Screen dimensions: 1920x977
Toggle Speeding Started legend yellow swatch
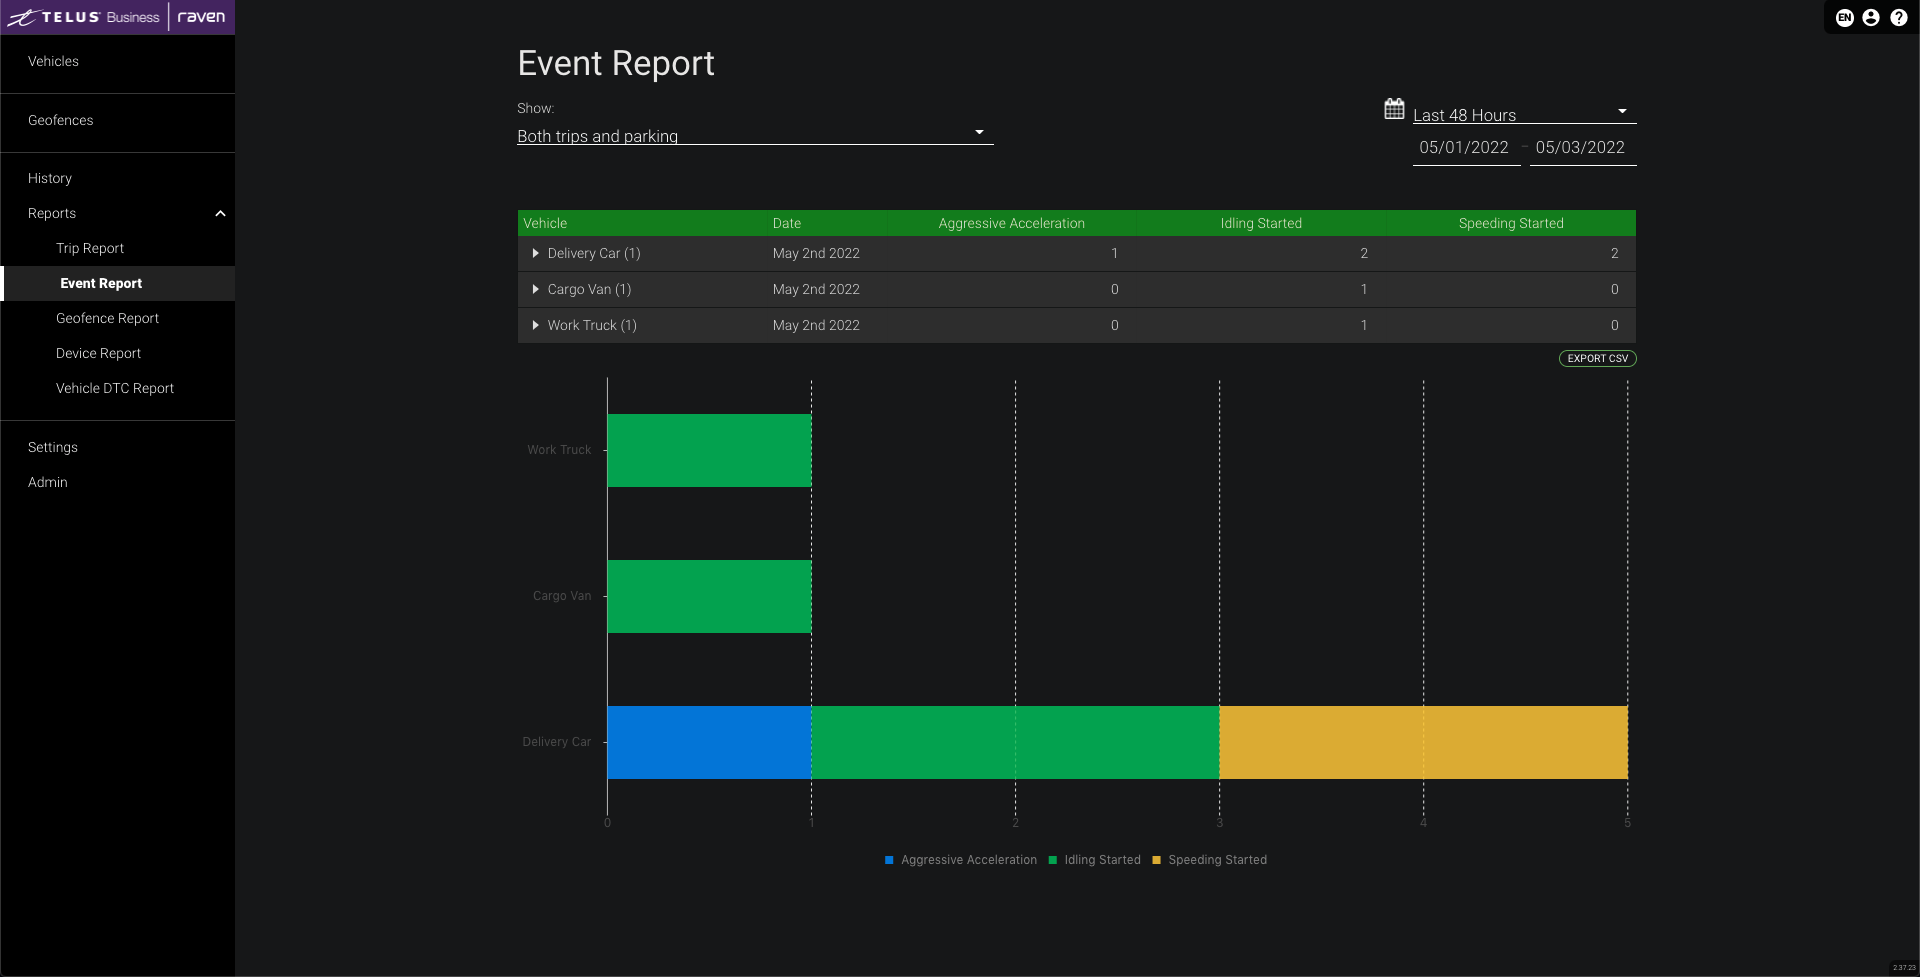(1157, 860)
